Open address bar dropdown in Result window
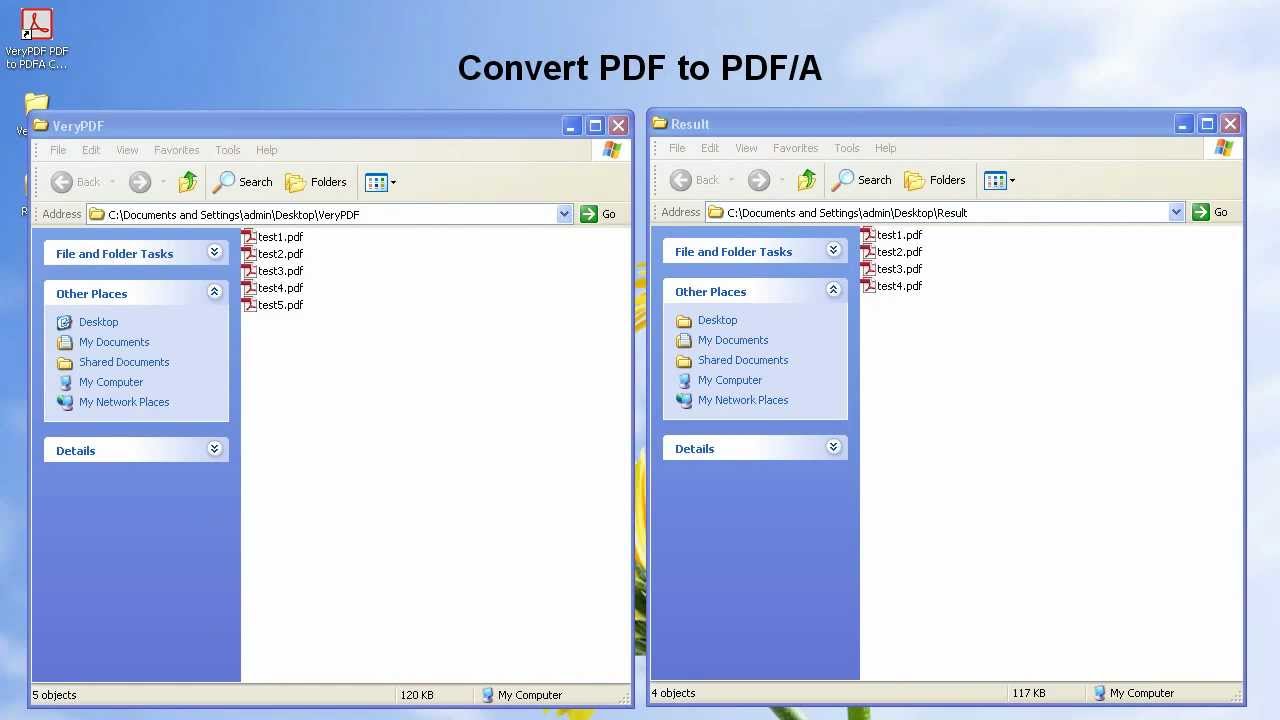The image size is (1280, 720). 1176,212
